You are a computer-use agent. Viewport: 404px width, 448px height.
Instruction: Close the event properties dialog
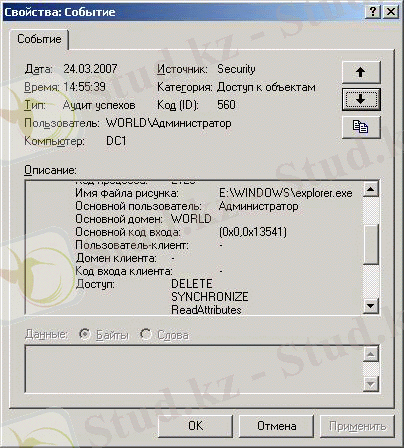(390, 12)
